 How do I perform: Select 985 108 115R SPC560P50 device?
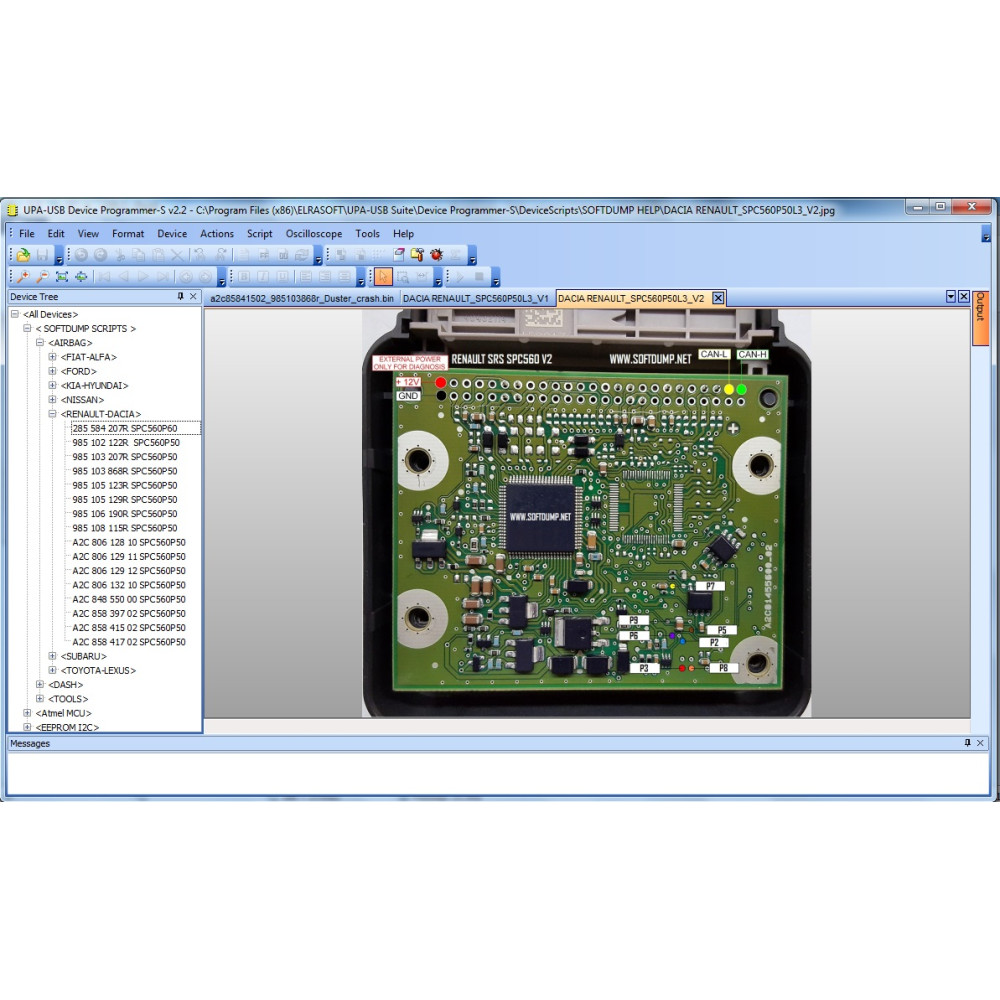[125, 528]
